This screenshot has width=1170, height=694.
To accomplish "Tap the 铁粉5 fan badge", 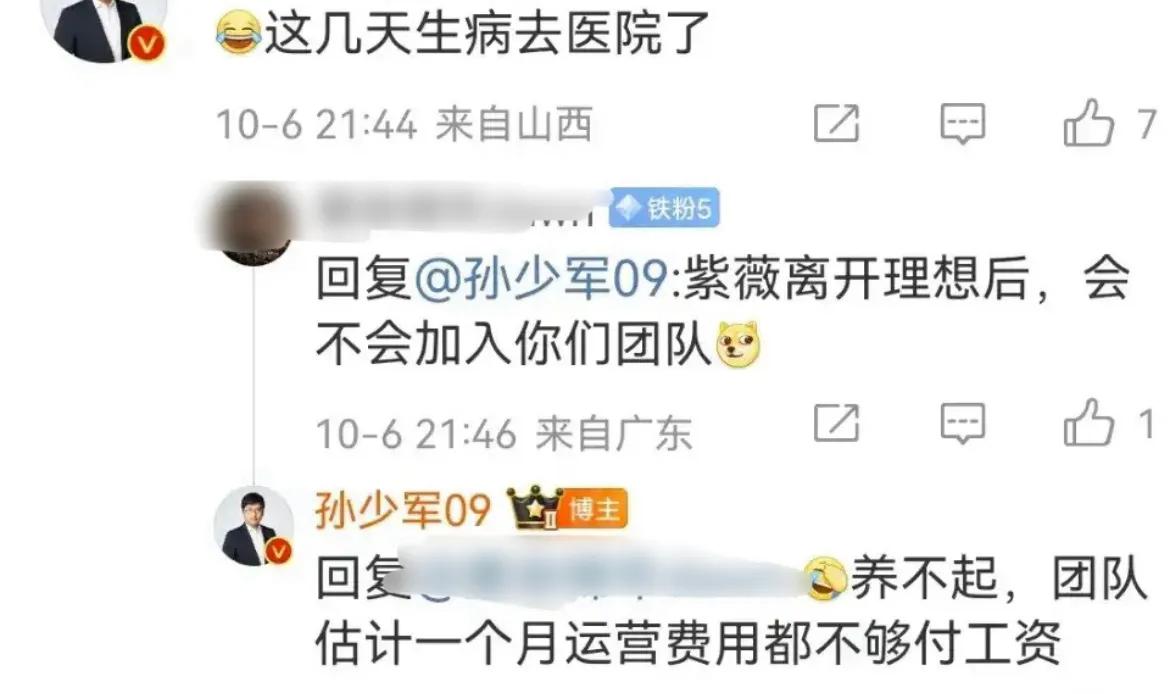I will [664, 207].
